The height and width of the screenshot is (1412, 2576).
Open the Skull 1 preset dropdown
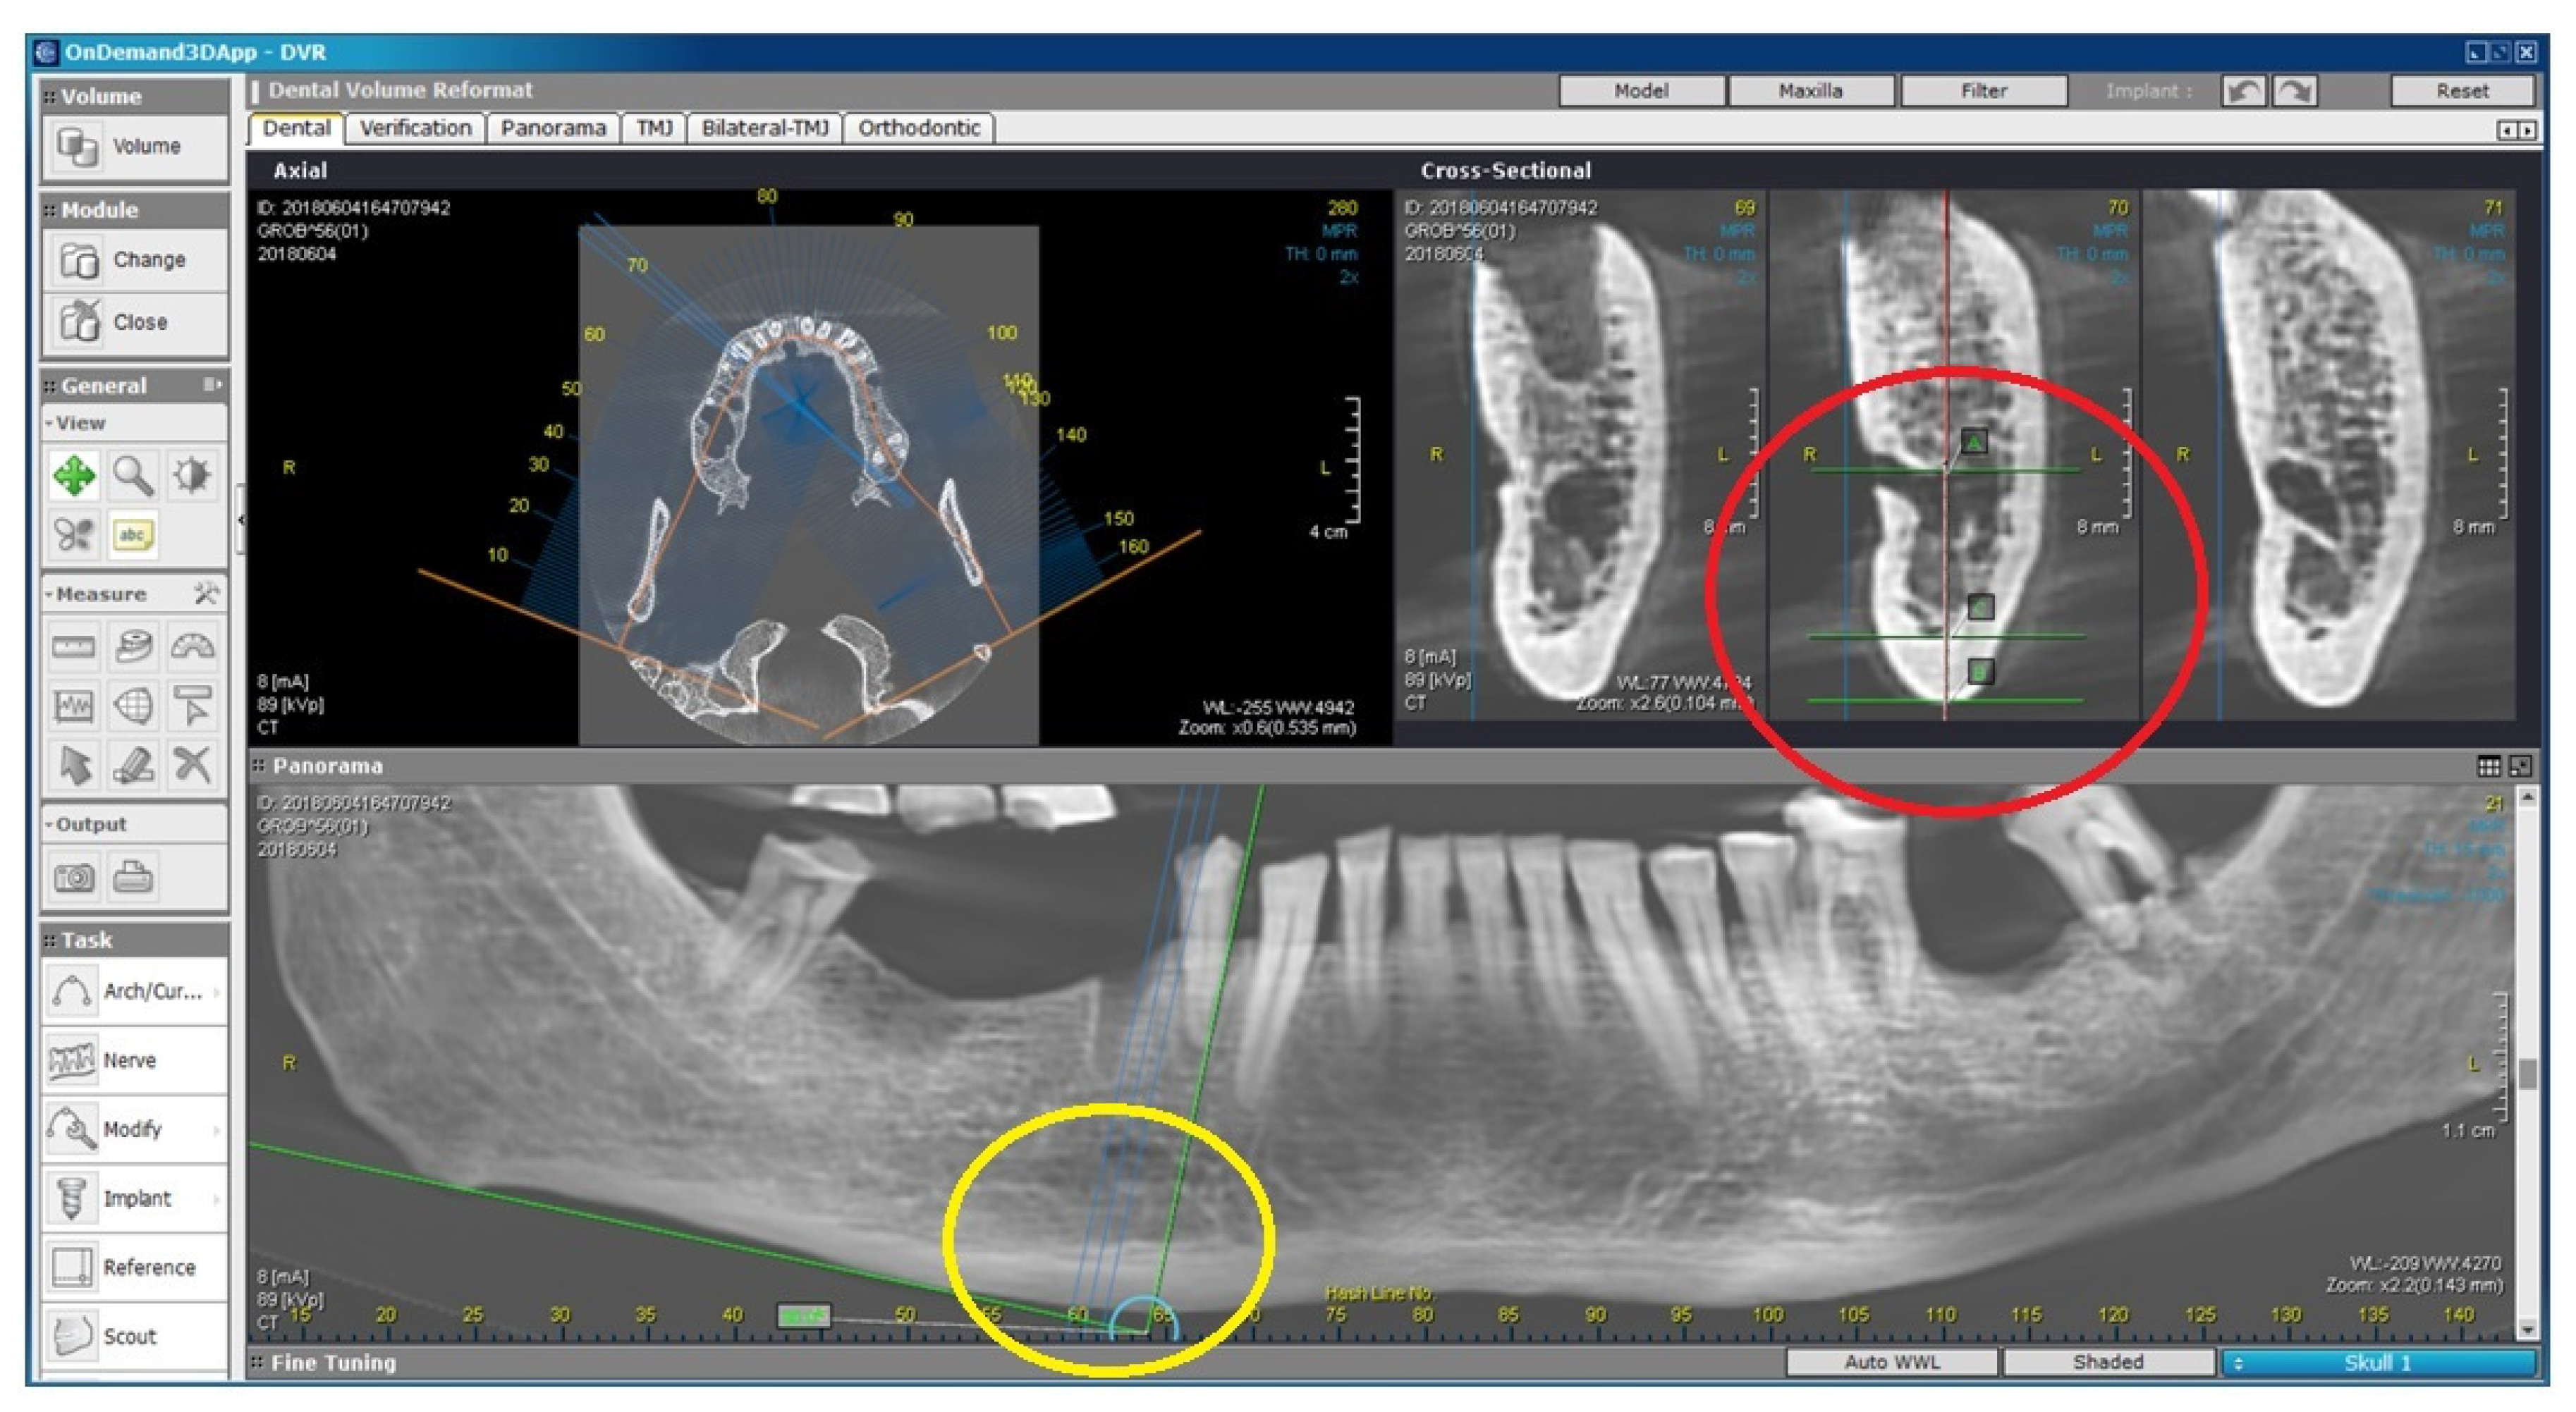tap(2378, 1362)
